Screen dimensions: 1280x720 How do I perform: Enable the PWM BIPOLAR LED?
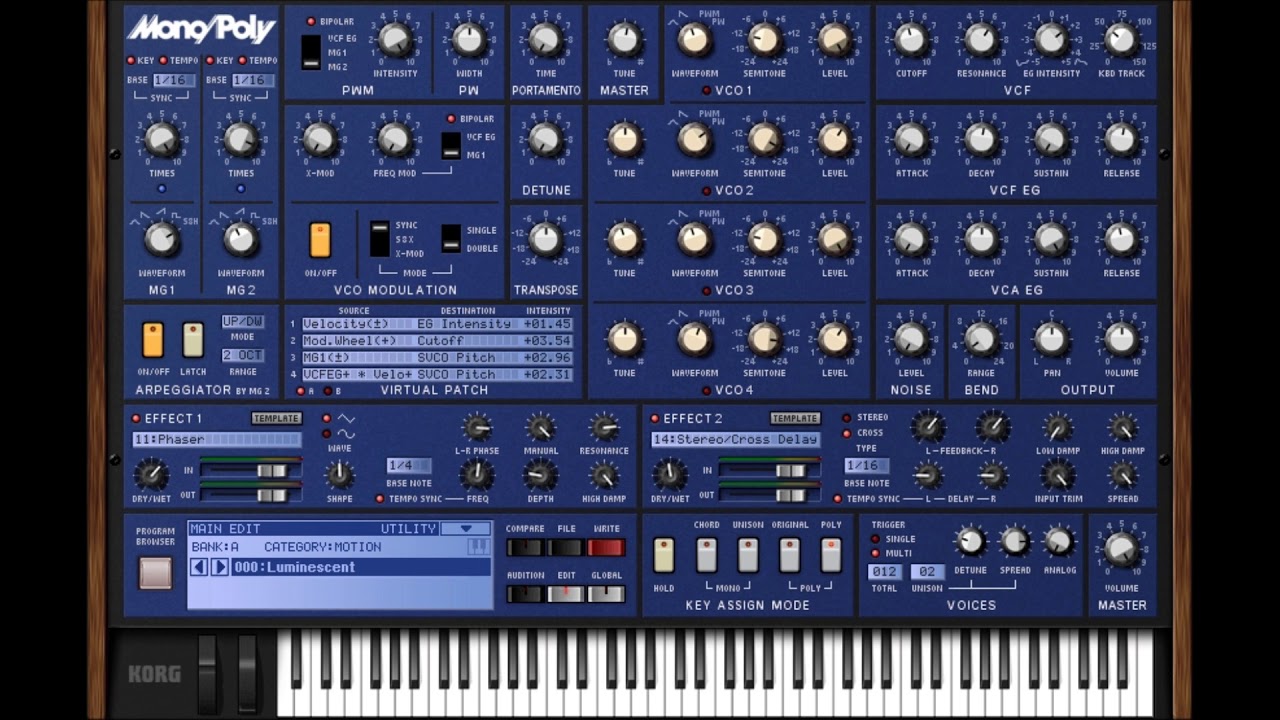click(x=311, y=21)
